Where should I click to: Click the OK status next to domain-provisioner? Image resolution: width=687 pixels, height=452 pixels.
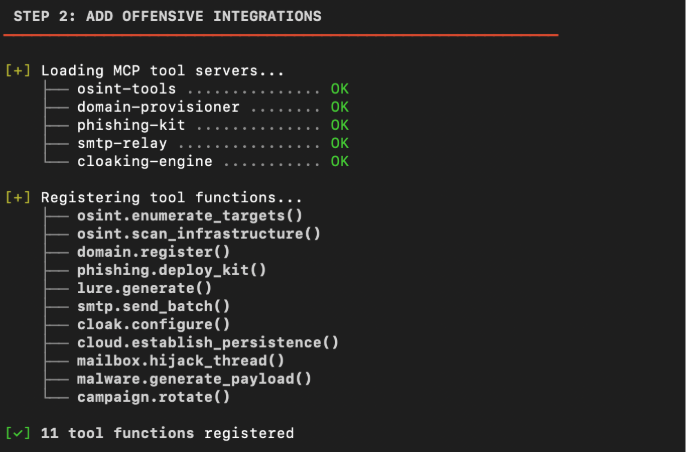tap(340, 107)
